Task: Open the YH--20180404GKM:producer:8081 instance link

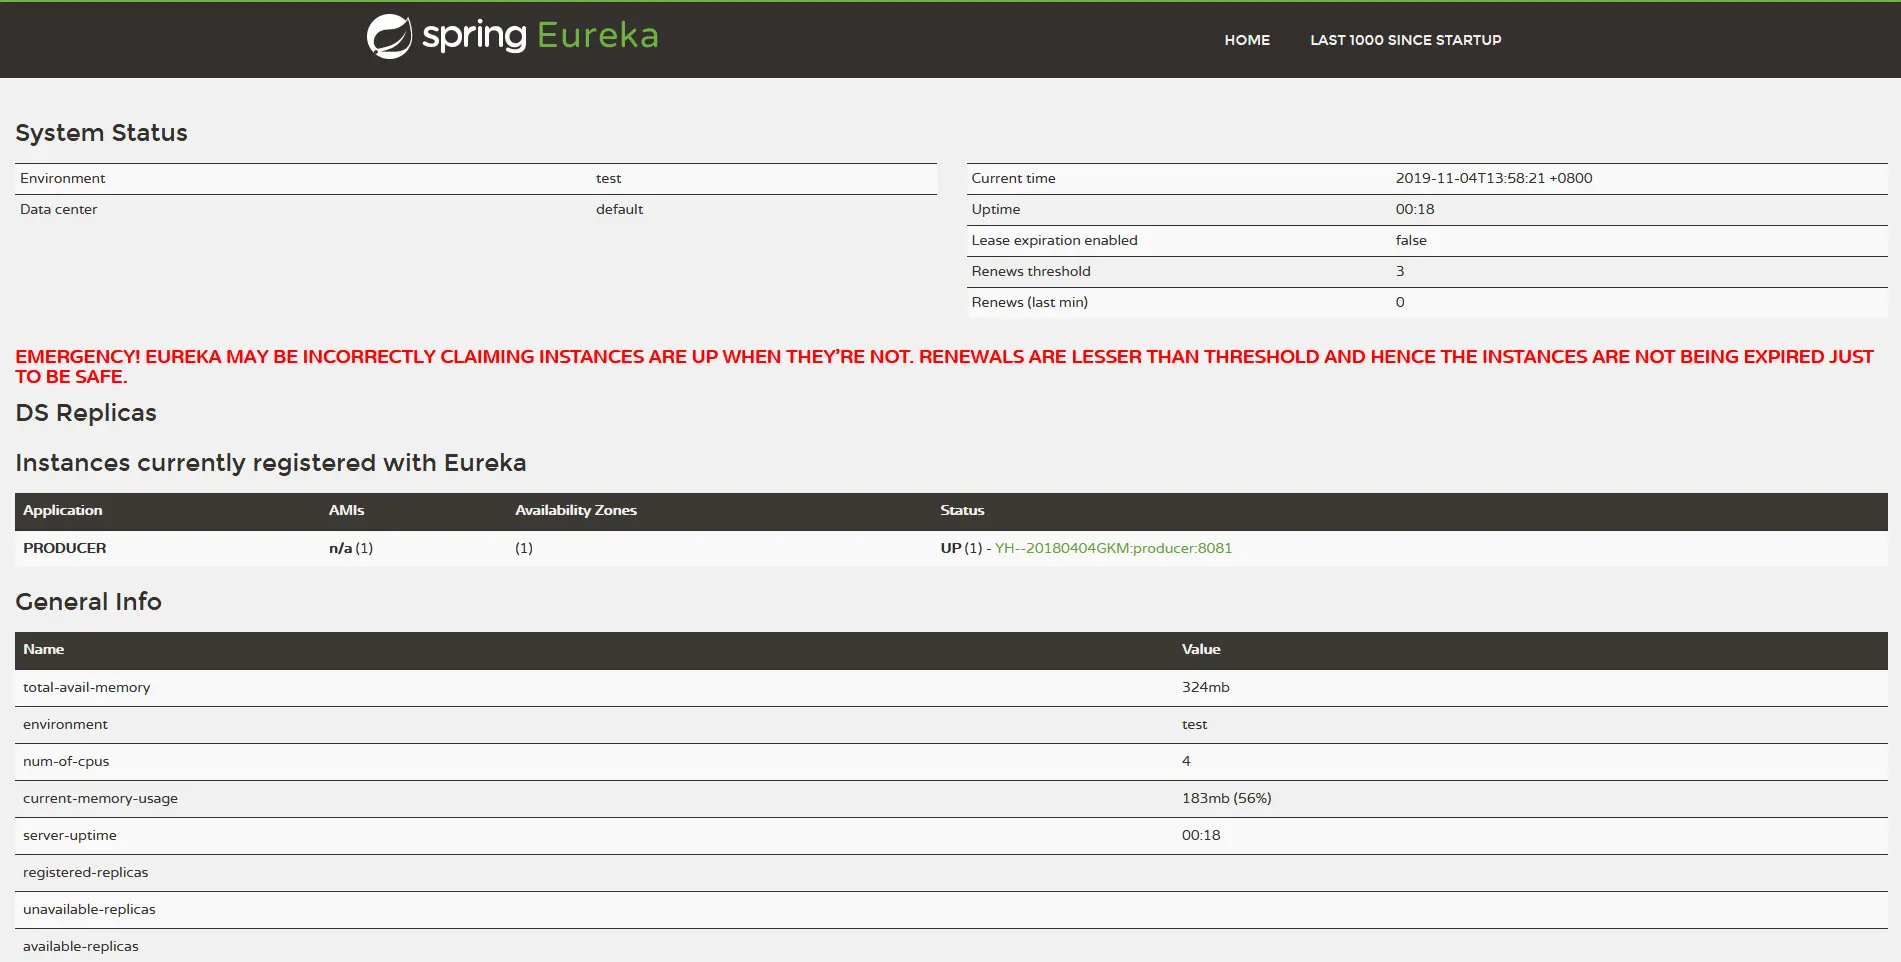Action: [1113, 548]
